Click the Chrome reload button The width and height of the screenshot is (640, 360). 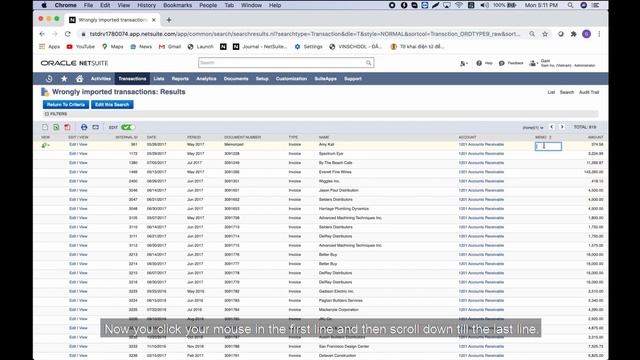(68, 34)
